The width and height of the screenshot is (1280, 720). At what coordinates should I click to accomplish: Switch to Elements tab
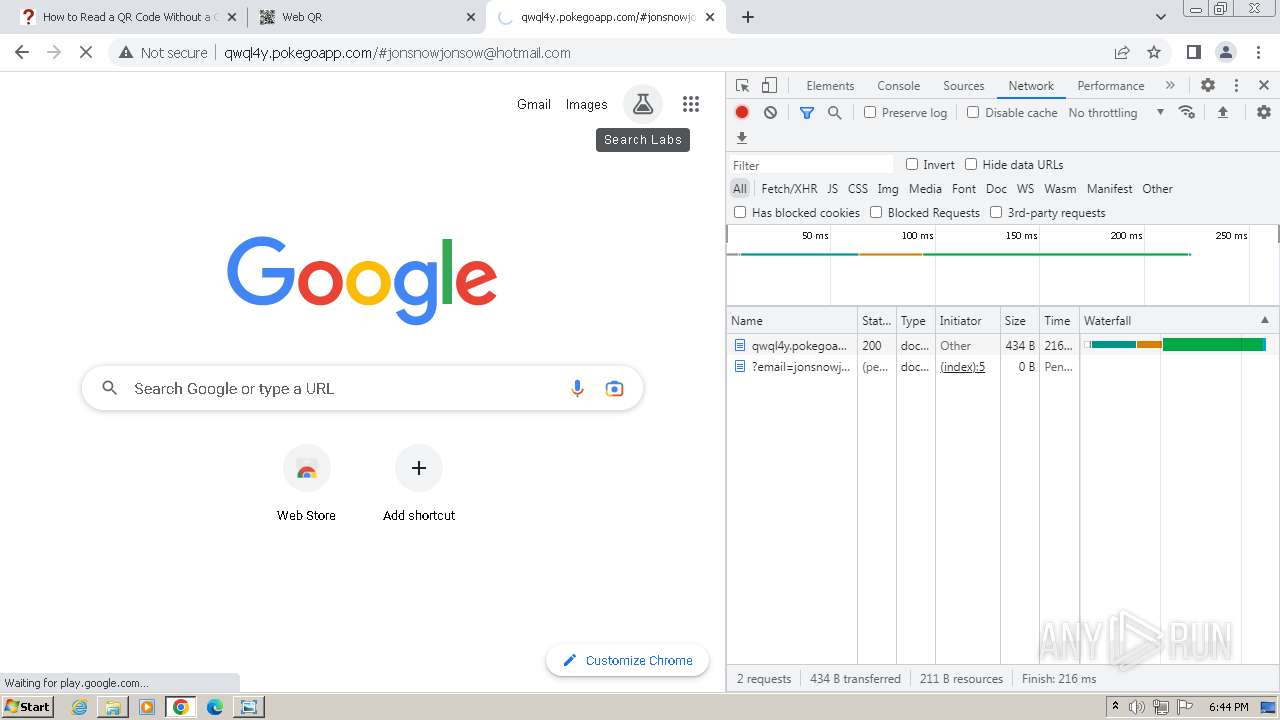point(830,86)
